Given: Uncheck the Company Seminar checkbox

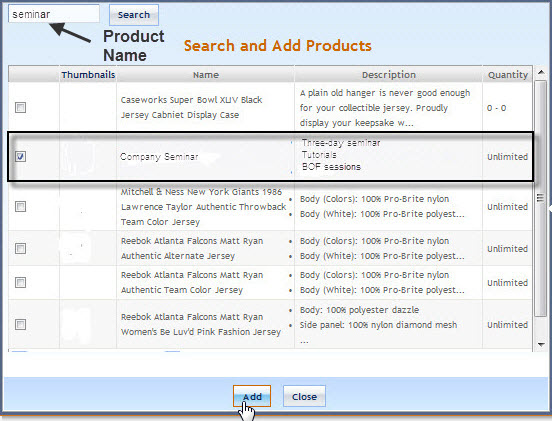Looking at the screenshot, I should (x=20, y=156).
